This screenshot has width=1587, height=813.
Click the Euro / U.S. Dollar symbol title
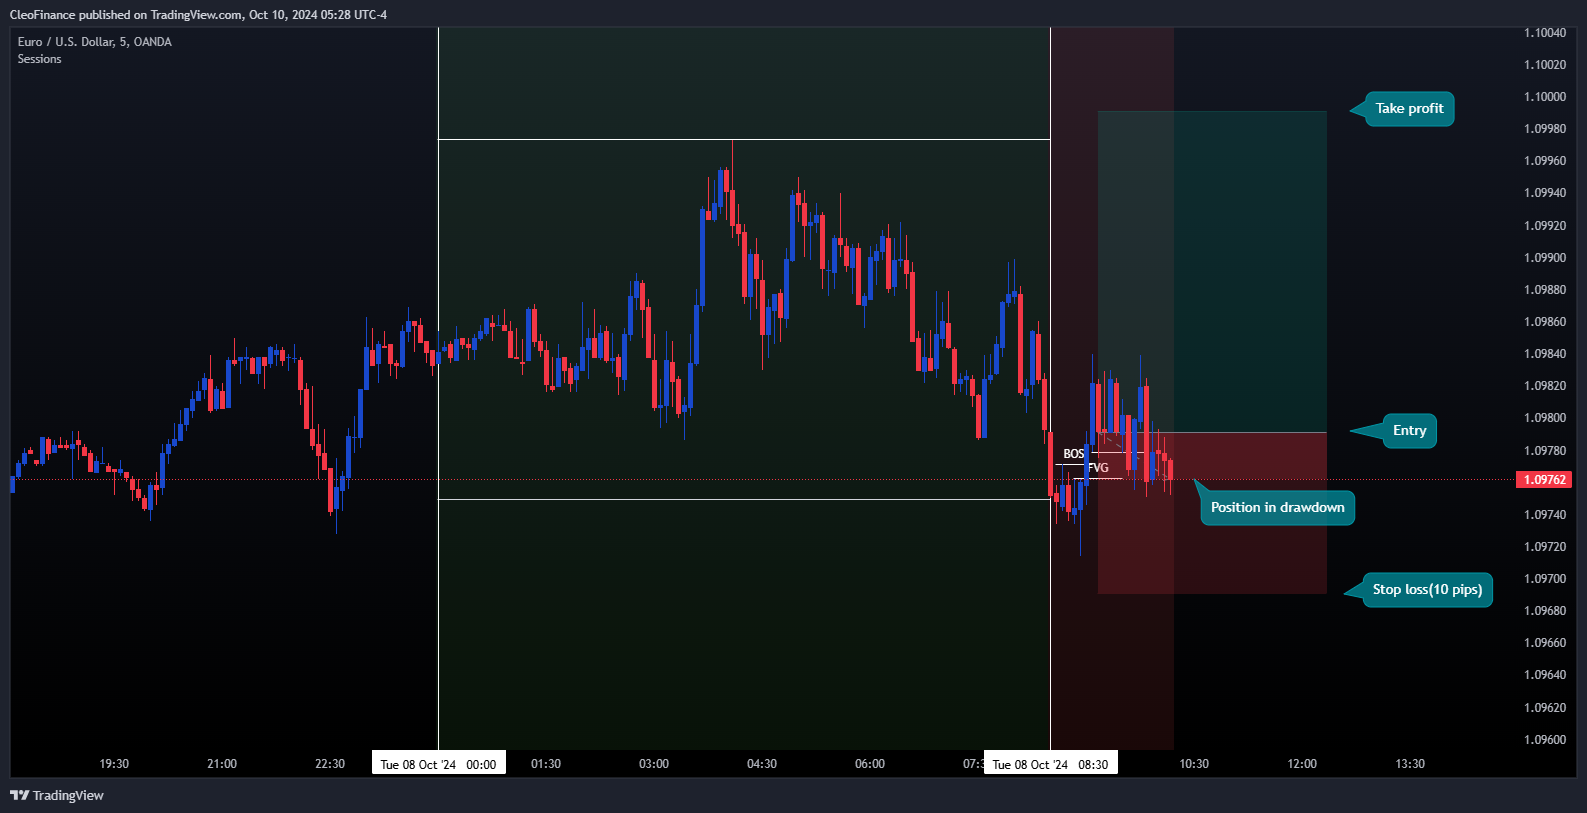pos(95,42)
